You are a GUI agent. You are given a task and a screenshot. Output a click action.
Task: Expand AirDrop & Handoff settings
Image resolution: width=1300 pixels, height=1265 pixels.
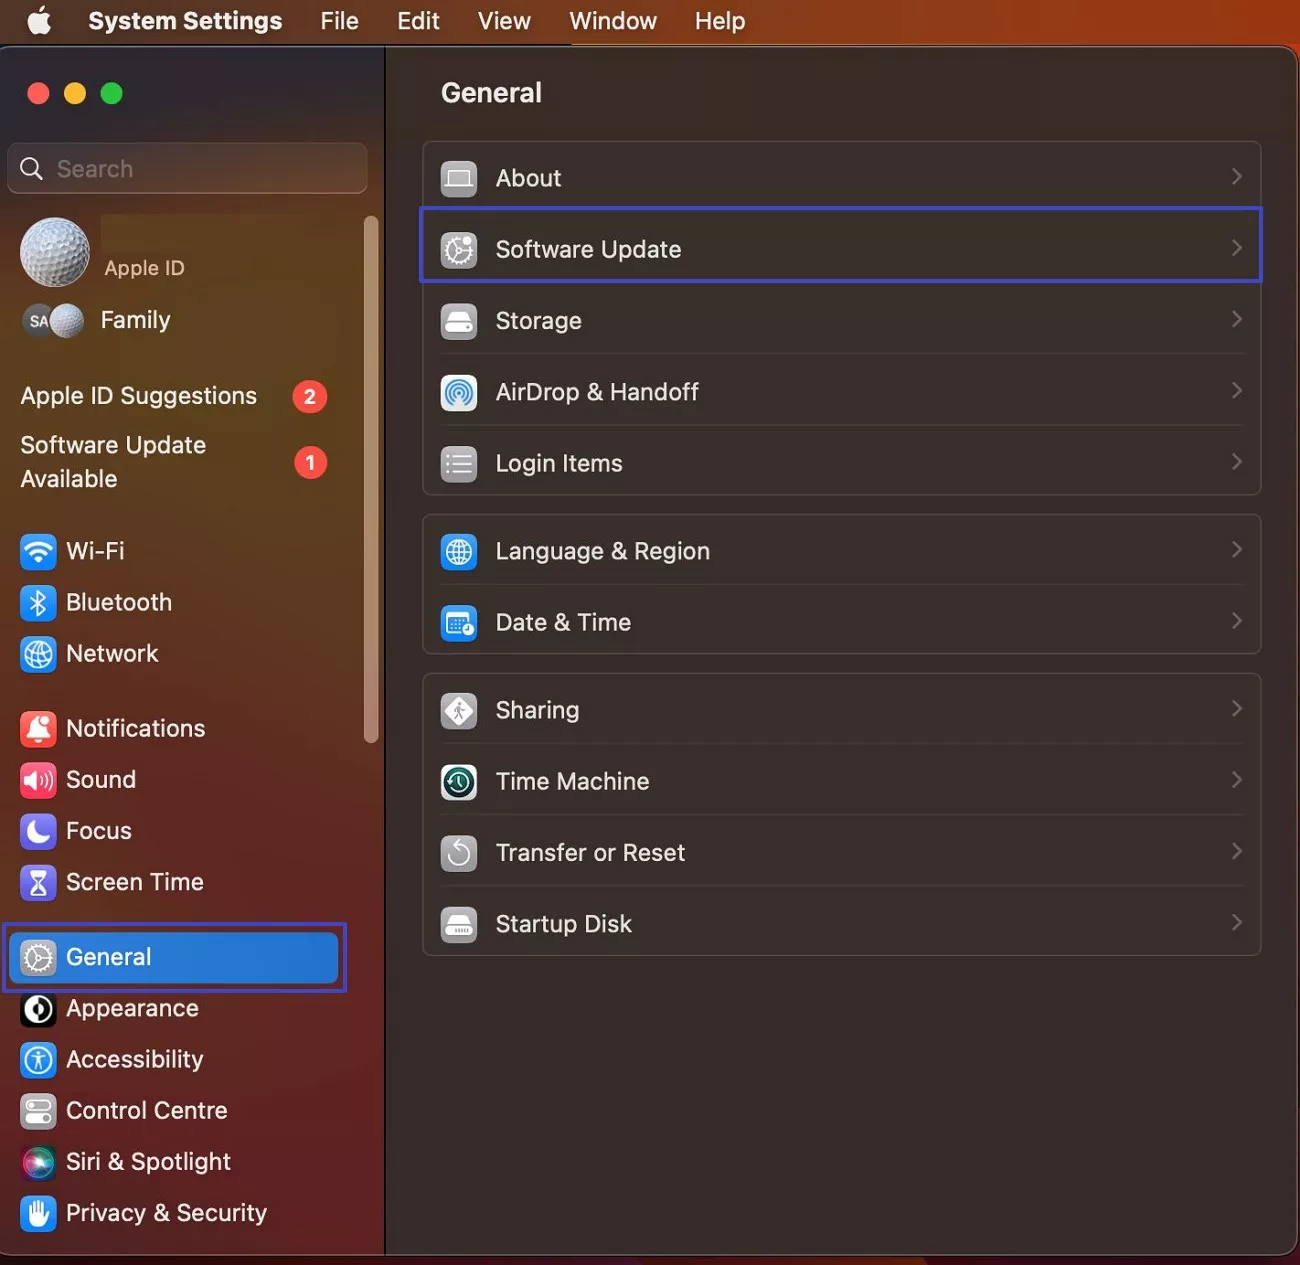[x=1237, y=391]
